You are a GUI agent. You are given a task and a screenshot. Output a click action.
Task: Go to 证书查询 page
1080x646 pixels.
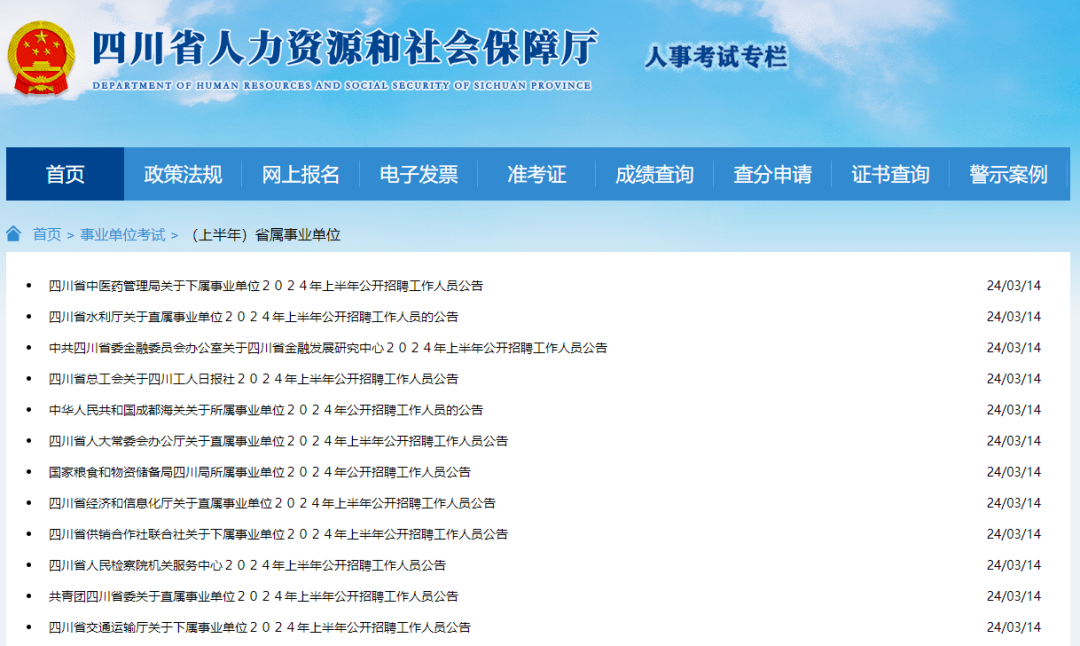(x=890, y=175)
